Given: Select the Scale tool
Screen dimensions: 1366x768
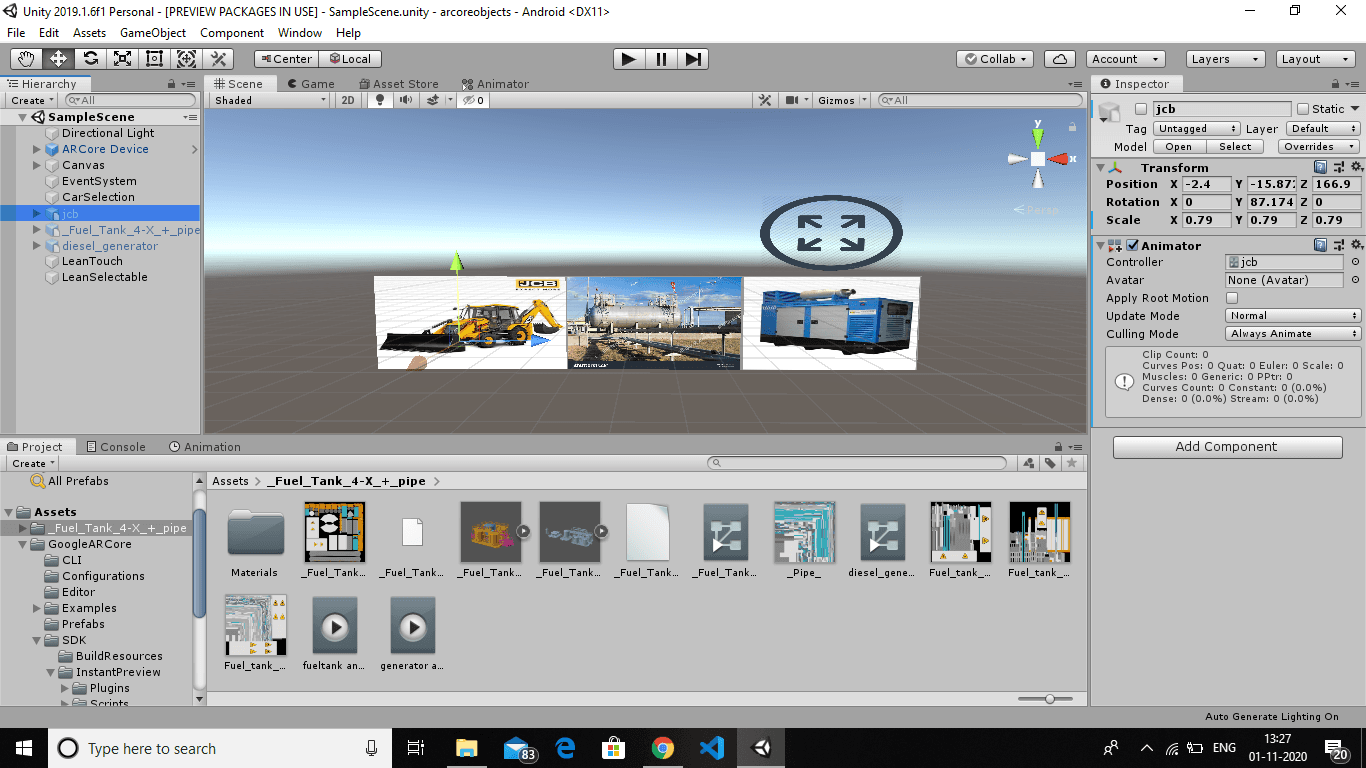Looking at the screenshot, I should (123, 59).
